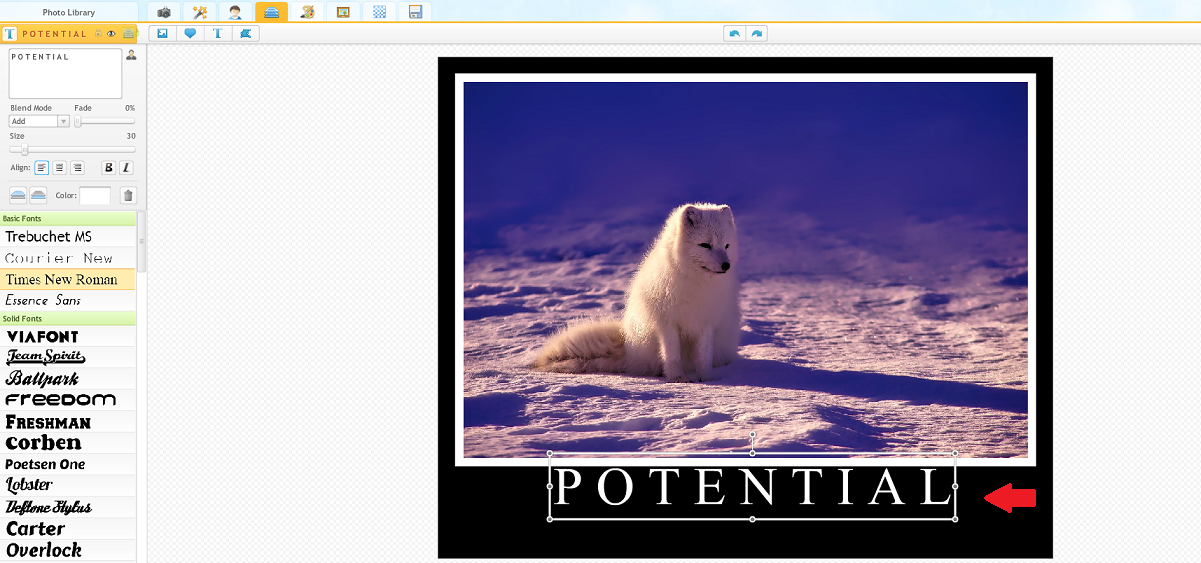
Task: Open the magic wand effects tab
Action: point(199,12)
